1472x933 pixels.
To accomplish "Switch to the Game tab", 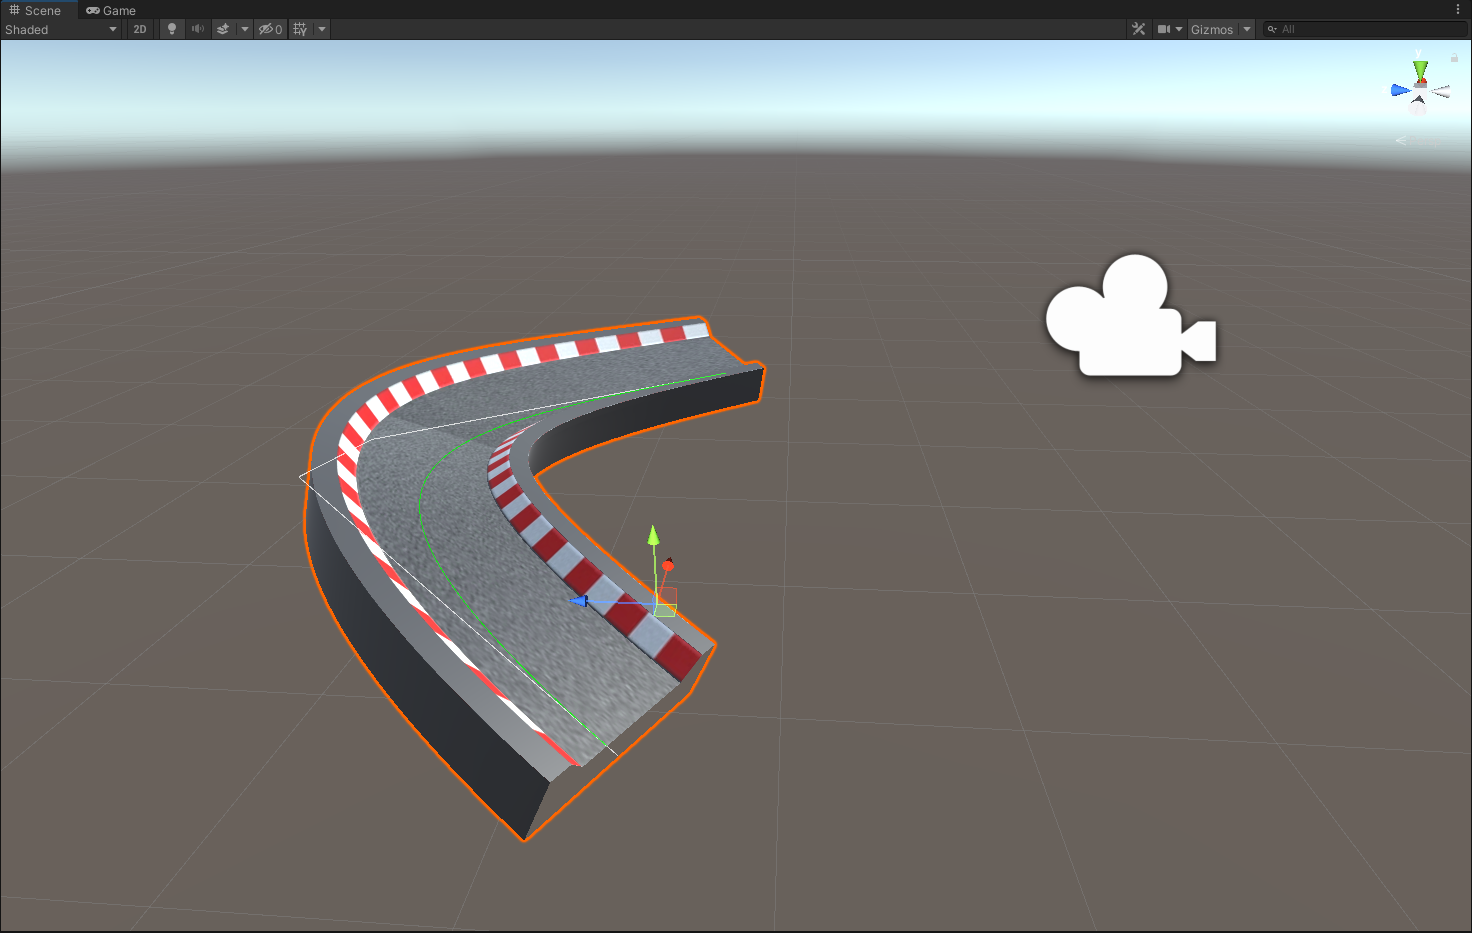I will [110, 10].
